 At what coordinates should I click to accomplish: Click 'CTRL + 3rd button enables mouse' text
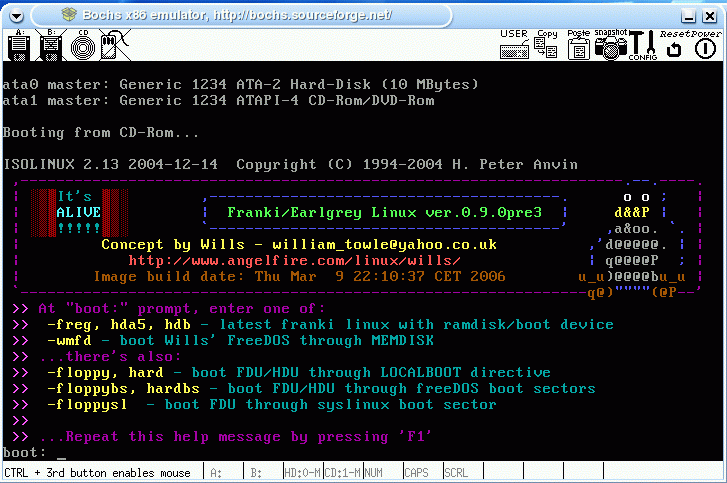pos(97,473)
